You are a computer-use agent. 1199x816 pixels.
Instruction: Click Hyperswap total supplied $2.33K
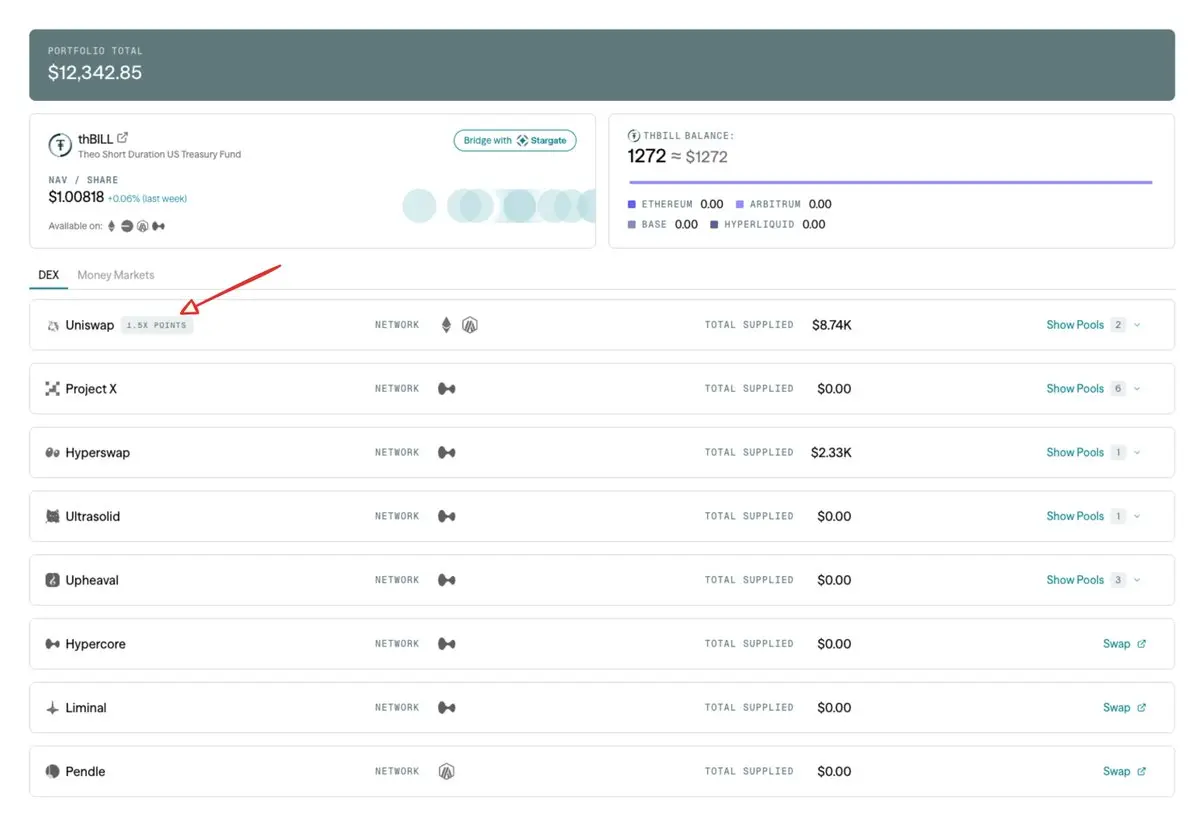pos(831,453)
